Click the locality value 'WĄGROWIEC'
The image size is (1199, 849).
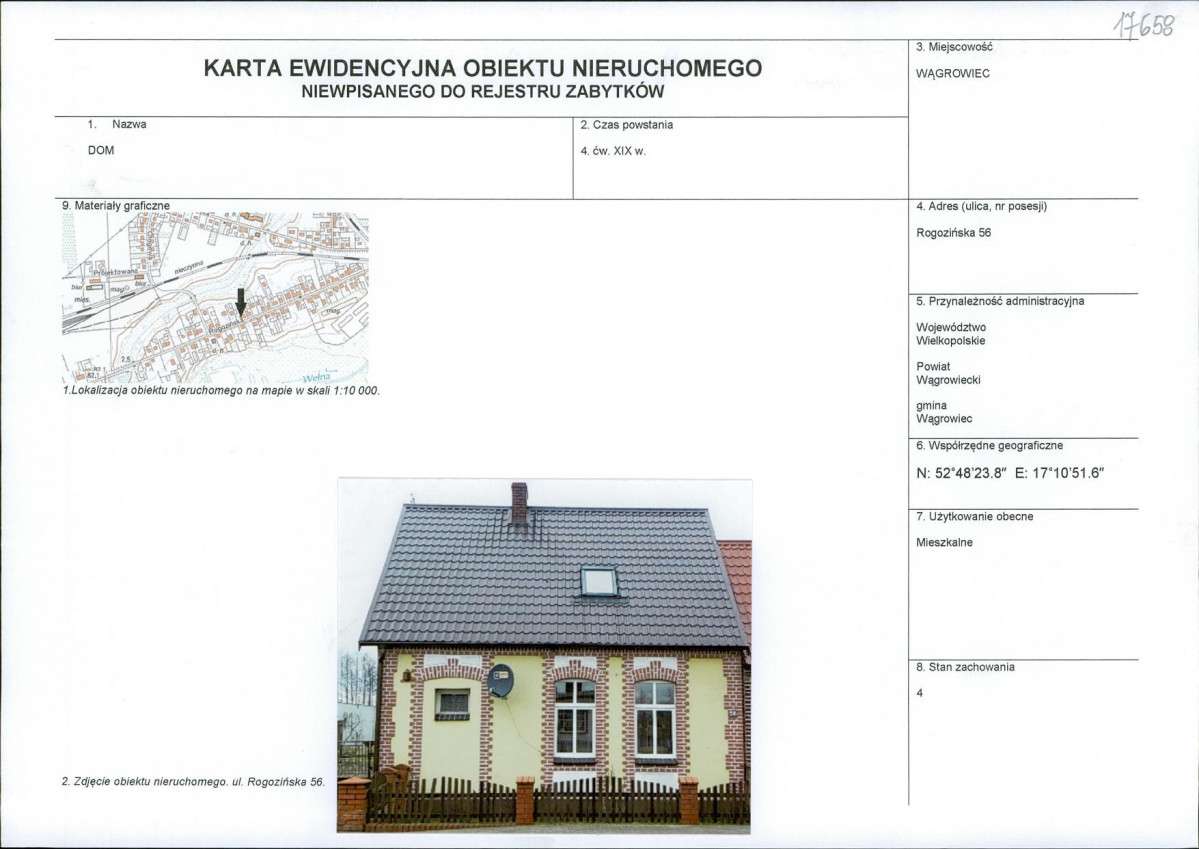click(953, 73)
